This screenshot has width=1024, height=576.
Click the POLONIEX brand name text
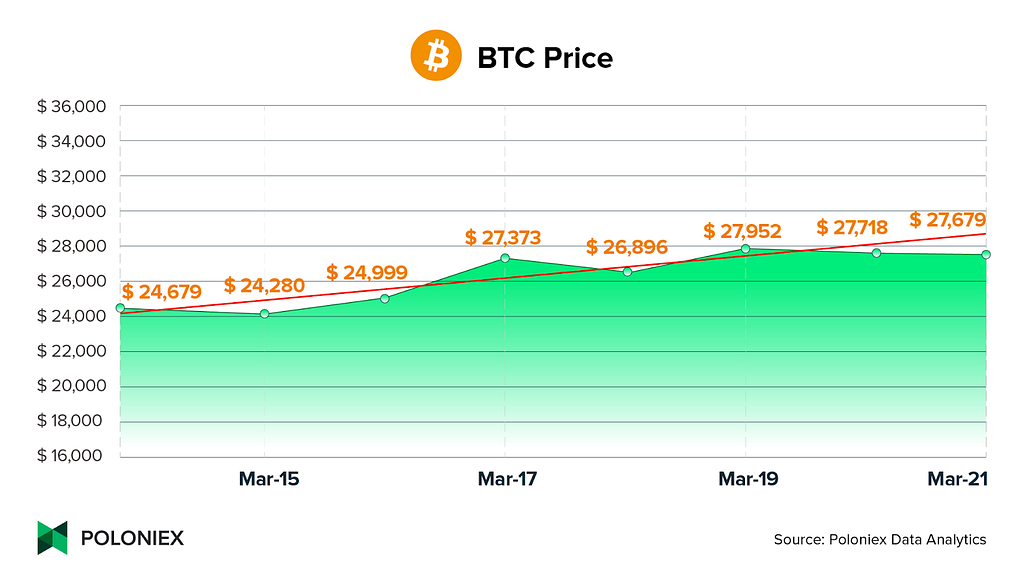[133, 538]
